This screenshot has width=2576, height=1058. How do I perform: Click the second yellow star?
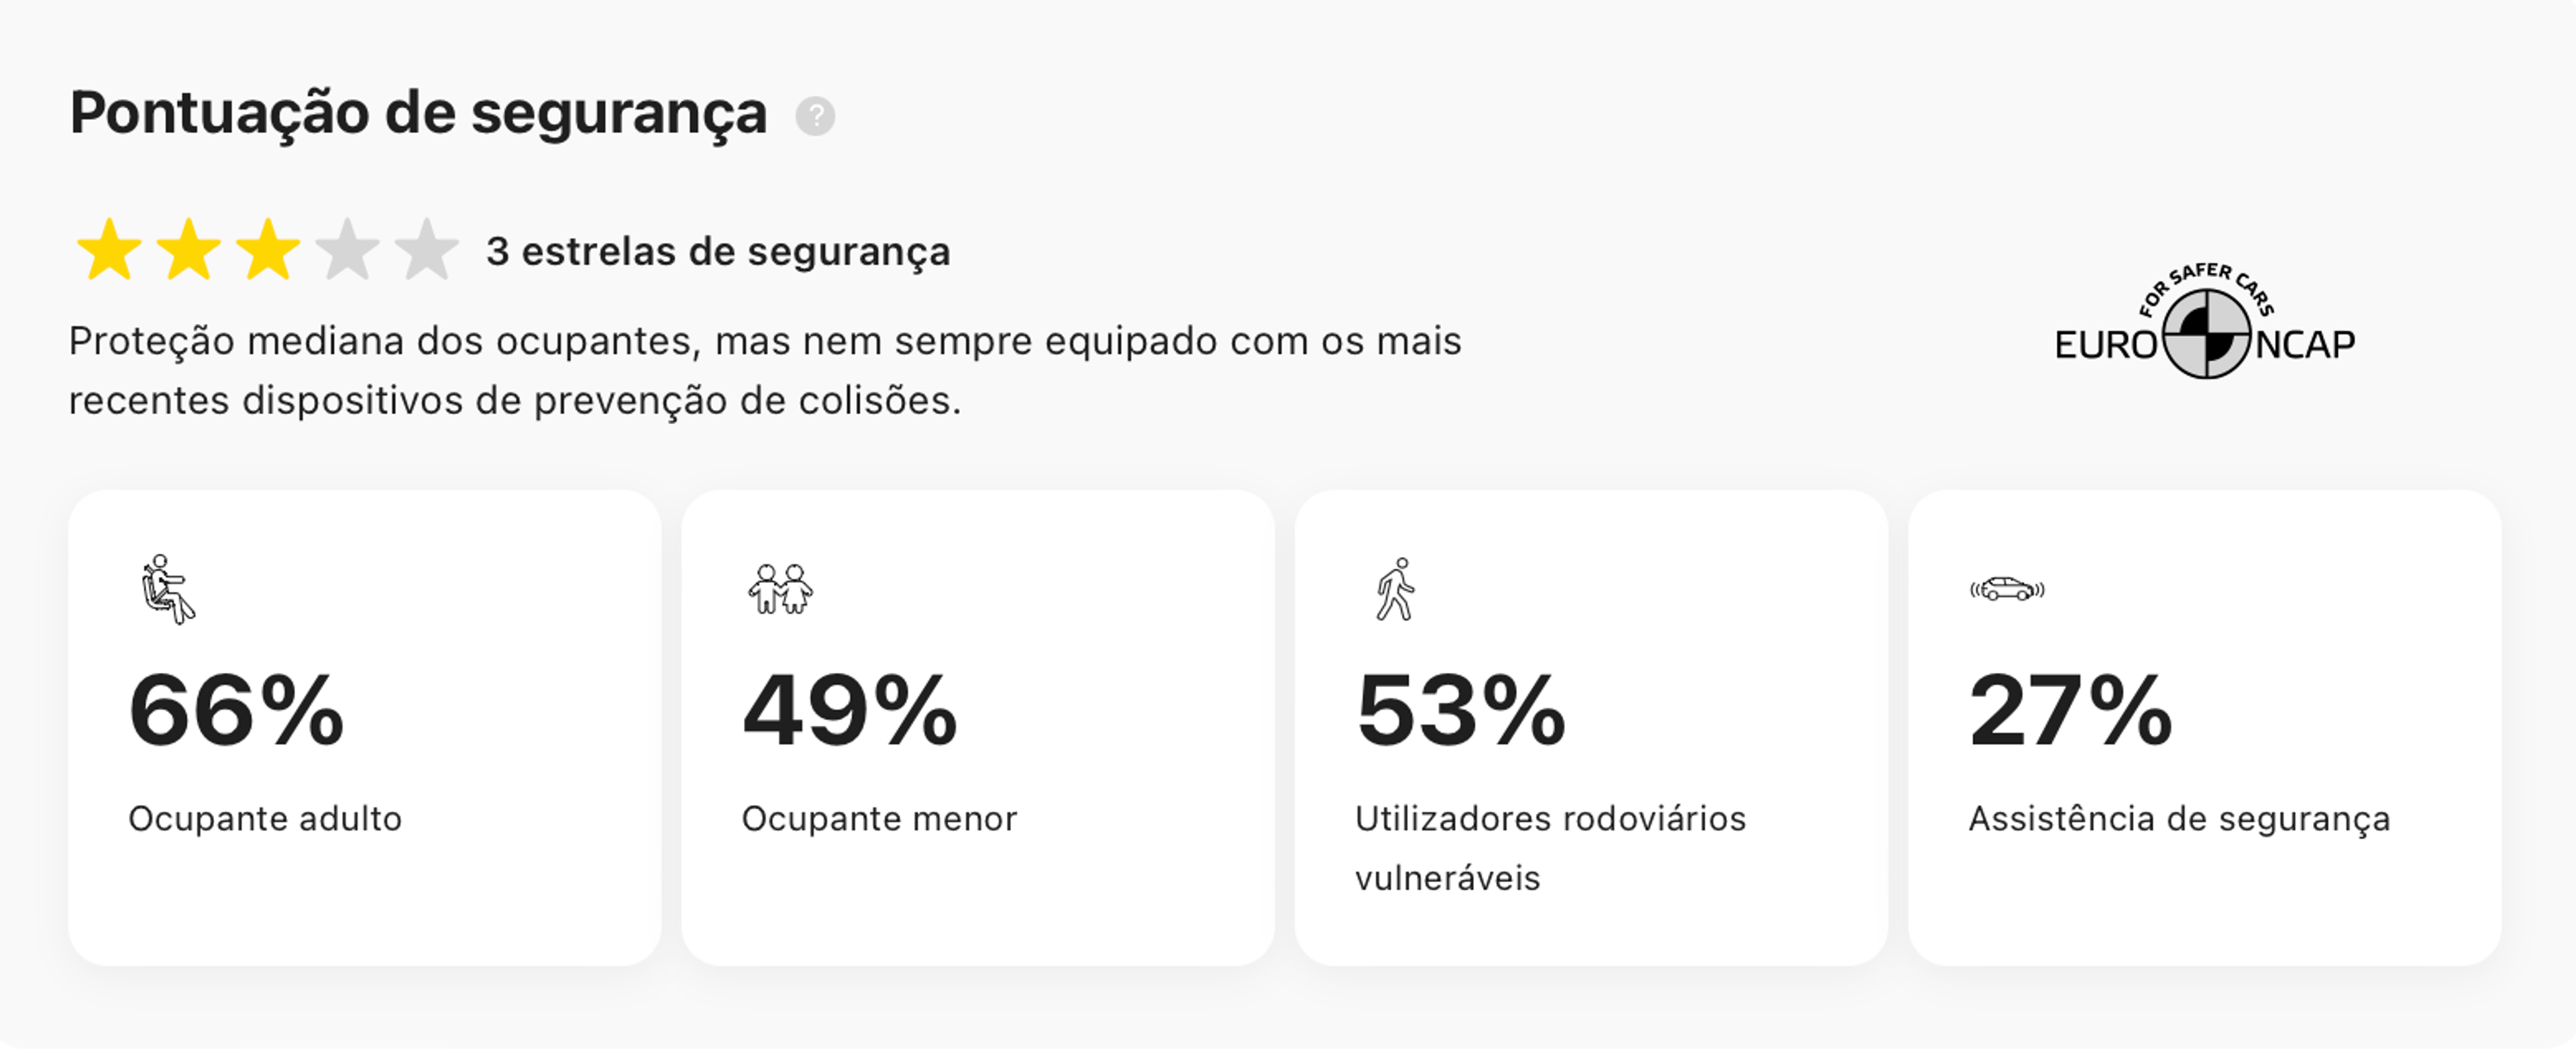(188, 250)
